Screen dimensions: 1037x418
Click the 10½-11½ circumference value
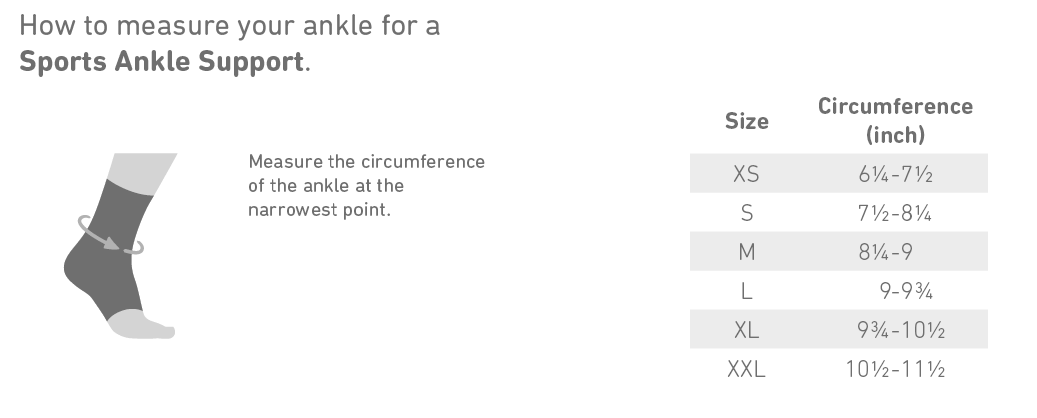(x=895, y=369)
